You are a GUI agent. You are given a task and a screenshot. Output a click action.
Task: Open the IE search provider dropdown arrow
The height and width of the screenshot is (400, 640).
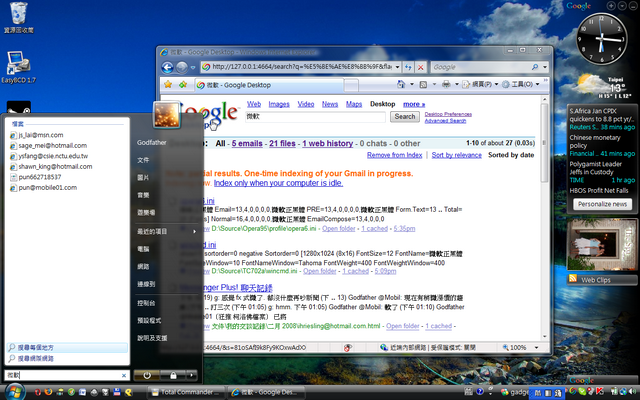(x=544, y=67)
